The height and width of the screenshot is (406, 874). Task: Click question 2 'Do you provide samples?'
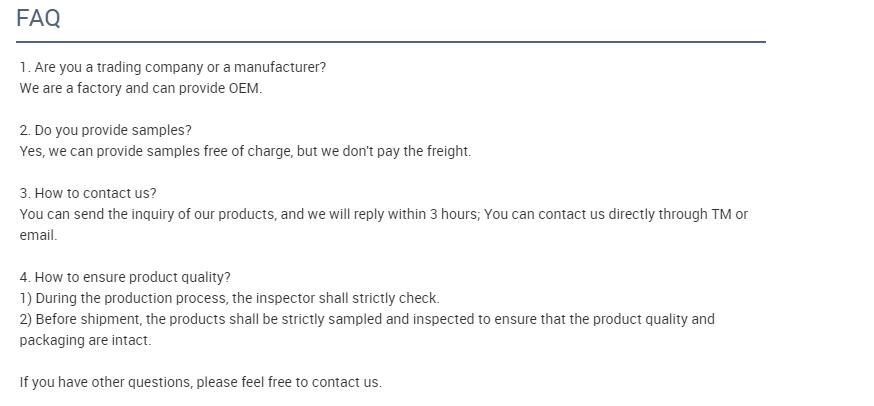click(x=105, y=130)
